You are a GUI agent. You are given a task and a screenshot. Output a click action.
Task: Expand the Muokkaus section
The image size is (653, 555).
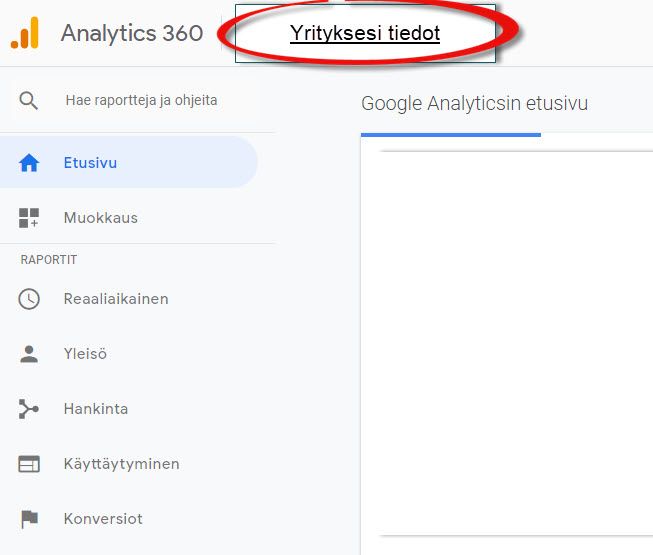[x=101, y=218]
